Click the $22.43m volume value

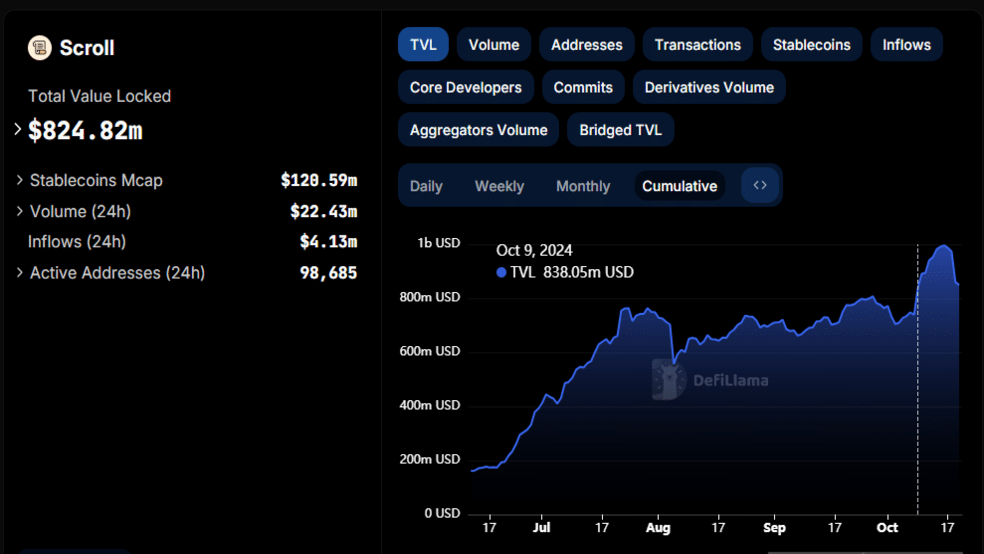[324, 211]
